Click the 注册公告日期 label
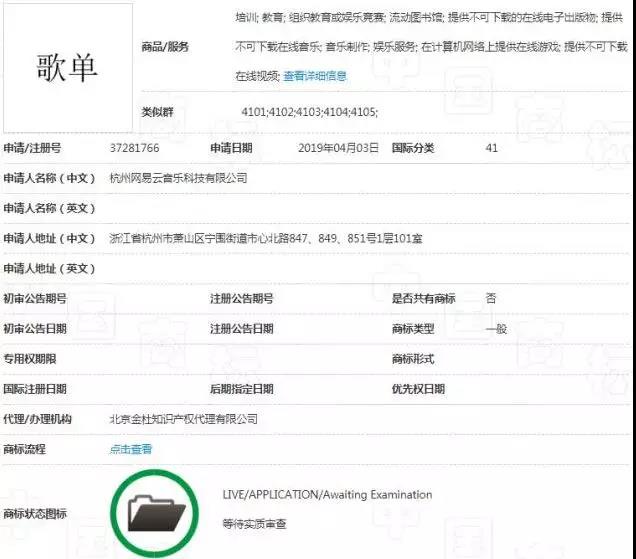Viewport: 636px width, 559px height. [x=242, y=329]
